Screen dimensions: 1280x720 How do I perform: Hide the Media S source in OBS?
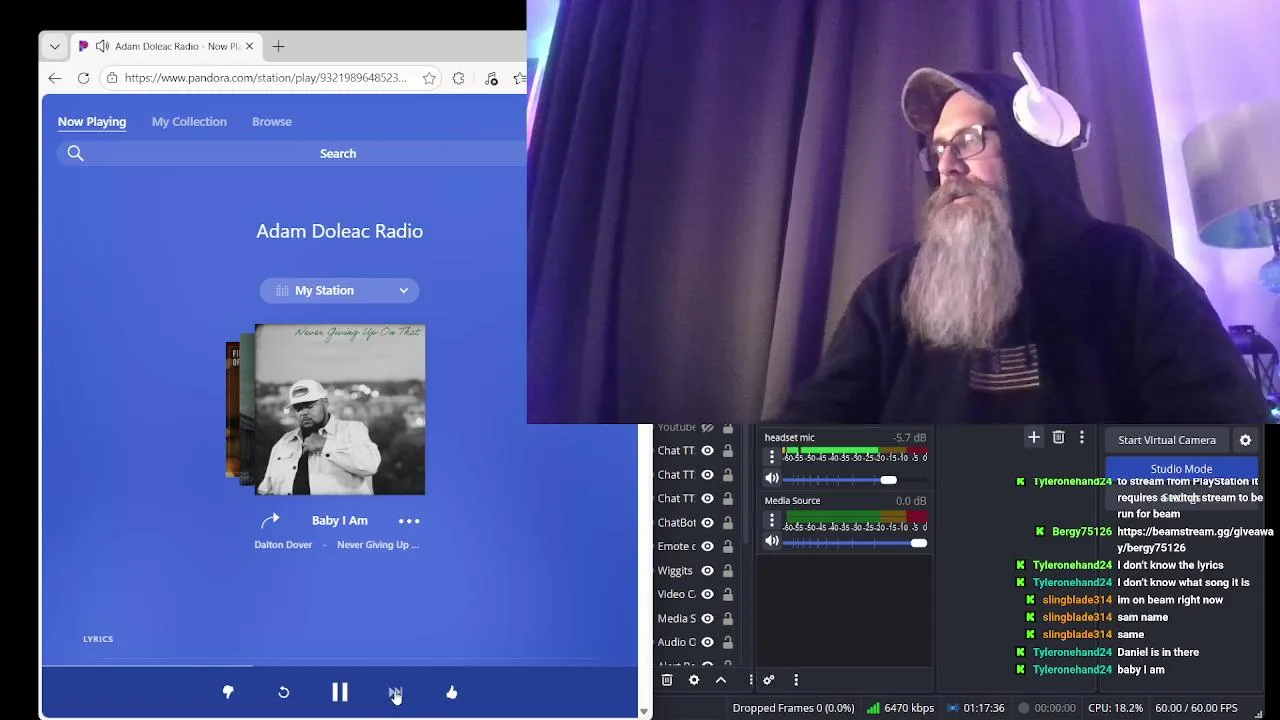tap(707, 618)
